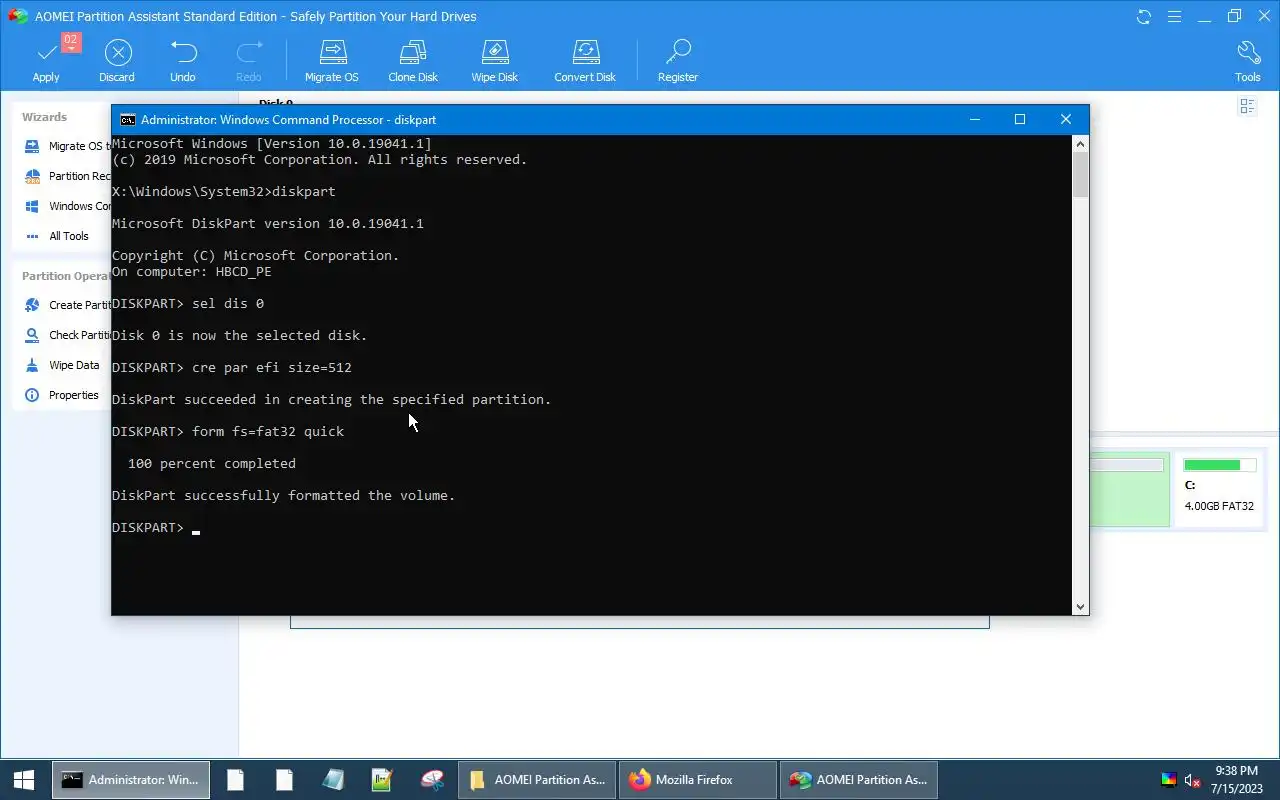
Task: Open the Clone Disk tool
Action: pos(413,60)
